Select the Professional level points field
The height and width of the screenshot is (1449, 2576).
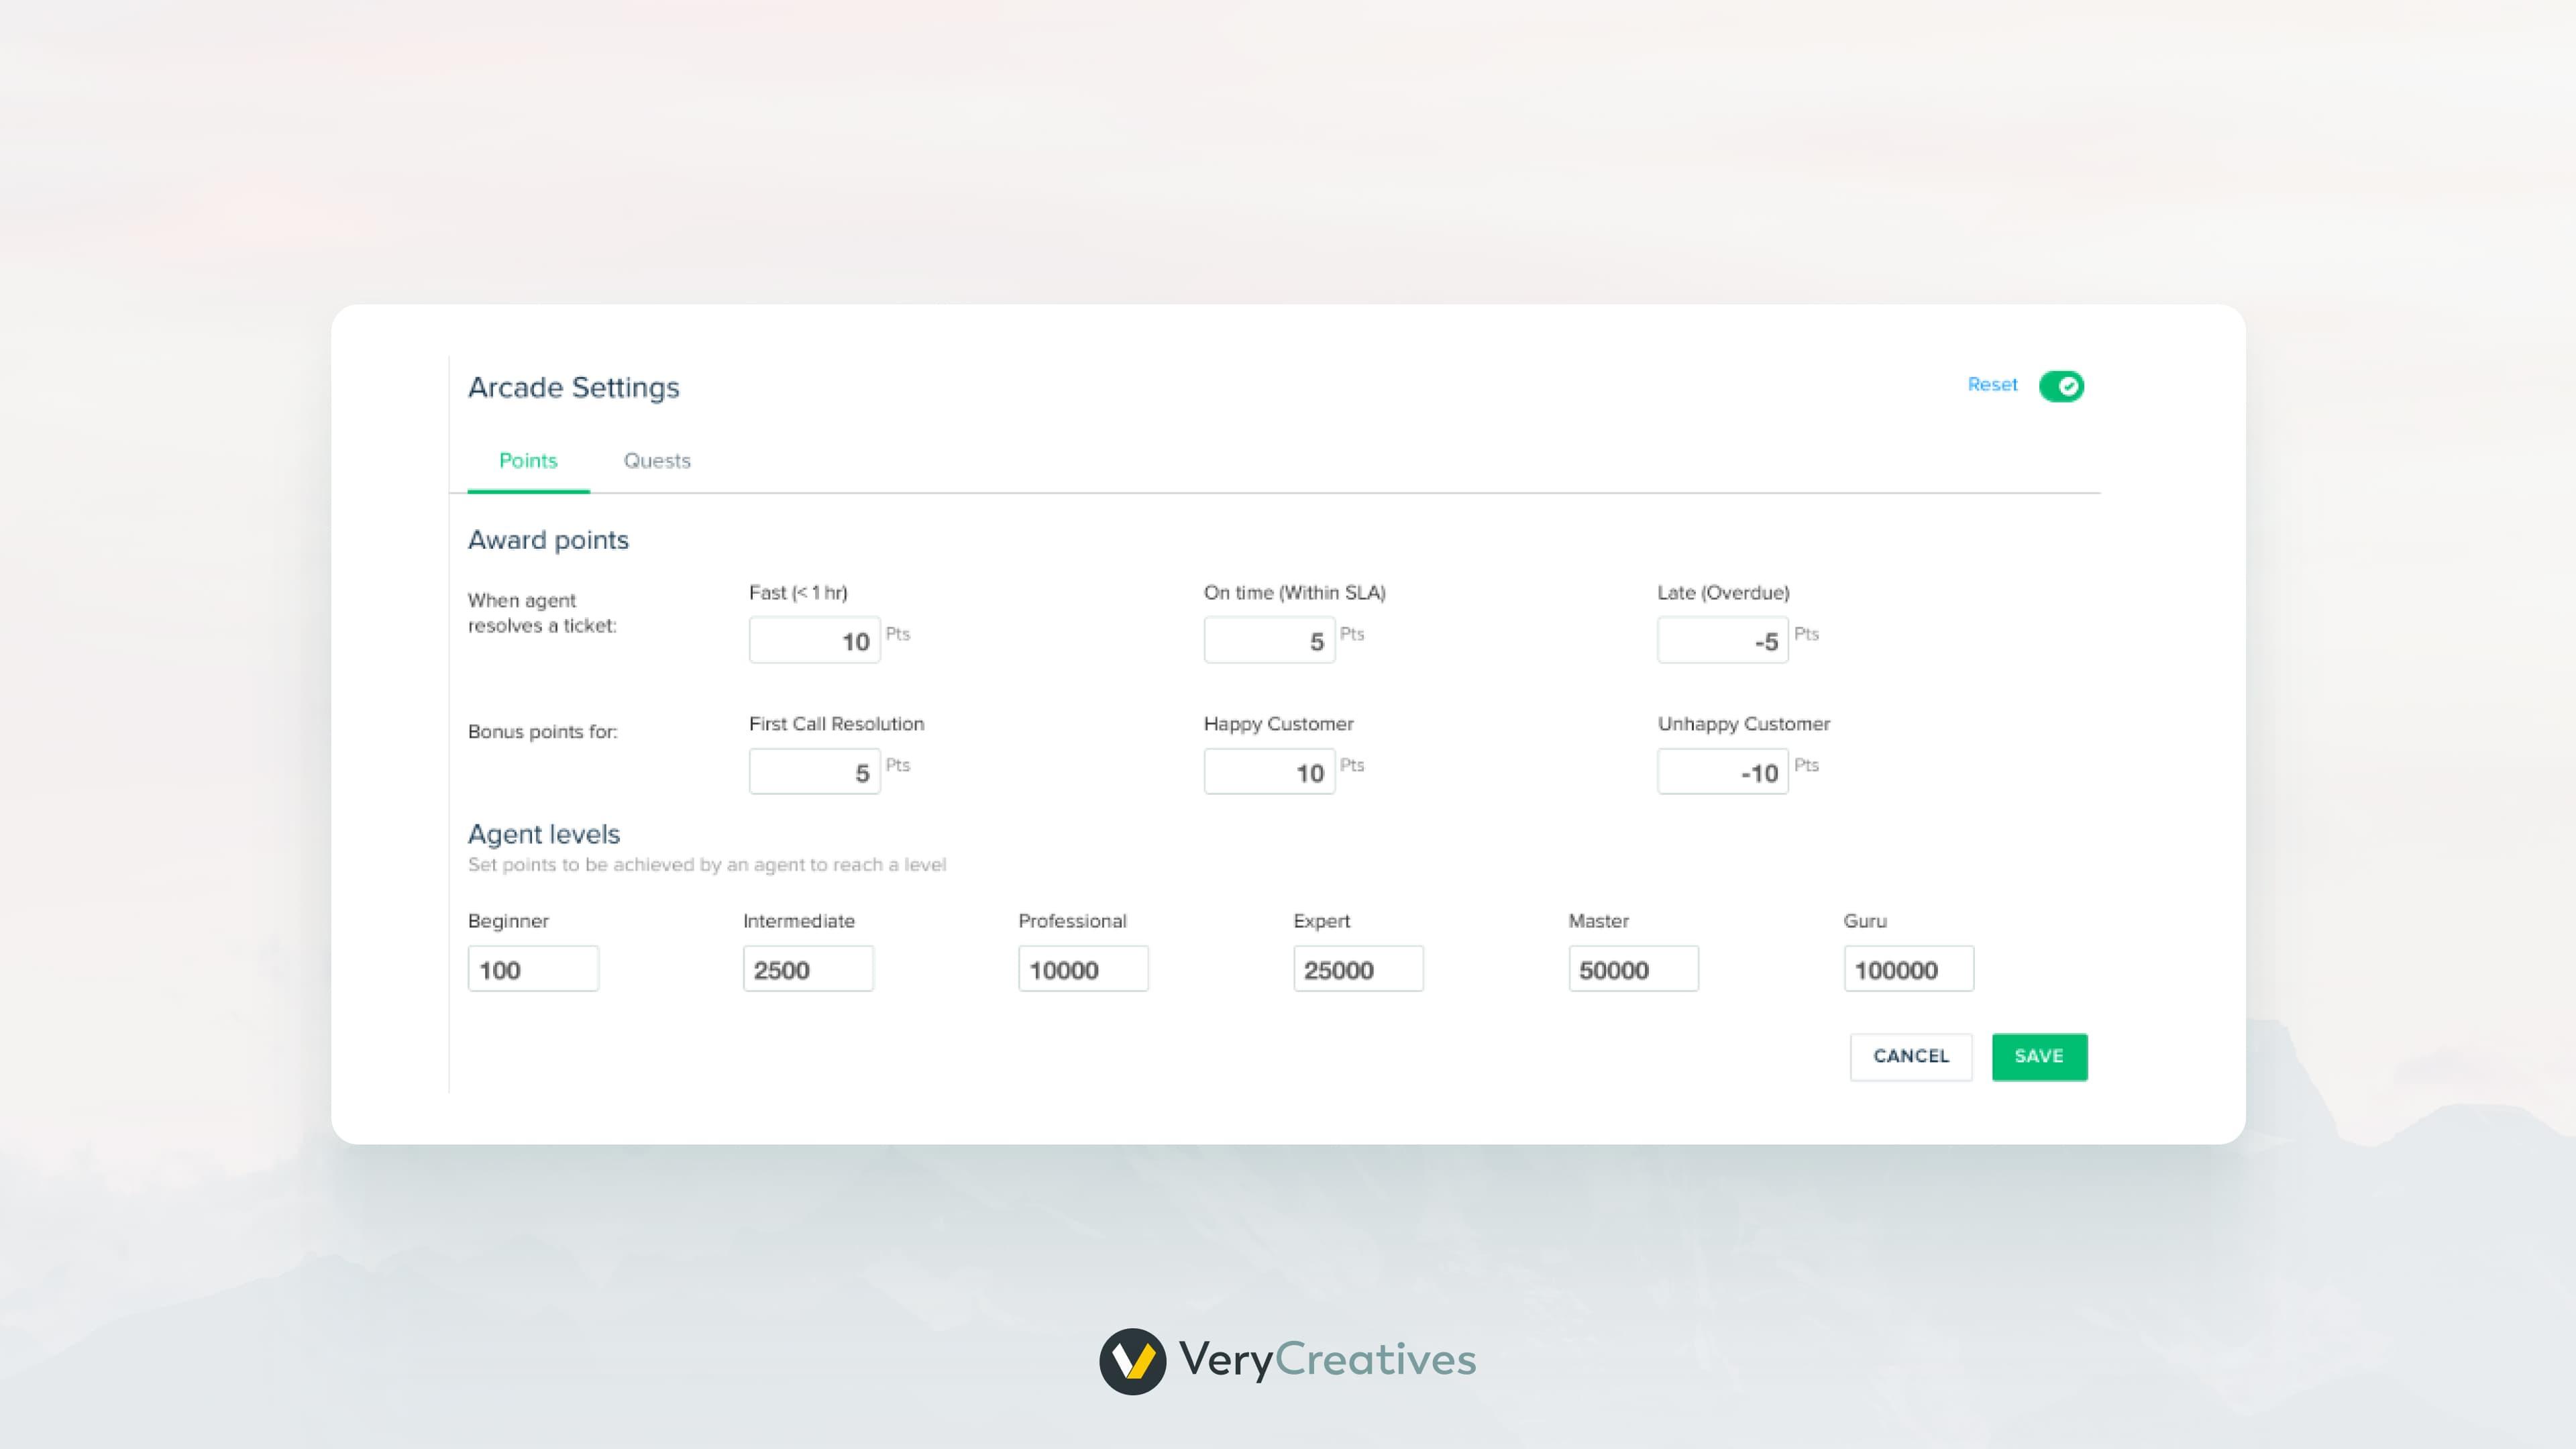(1083, 968)
